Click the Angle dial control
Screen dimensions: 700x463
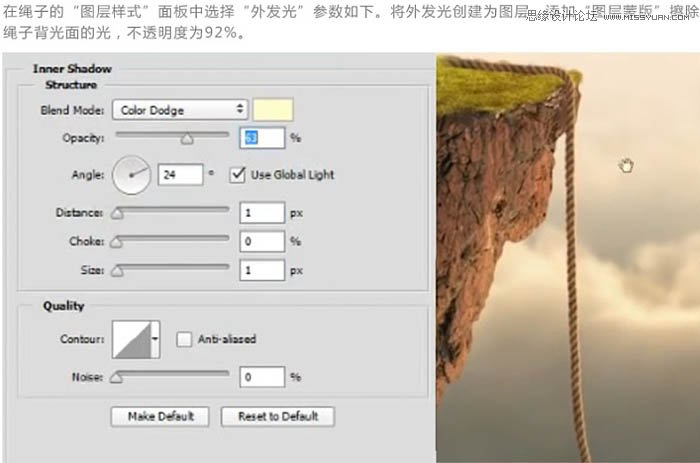tap(131, 175)
